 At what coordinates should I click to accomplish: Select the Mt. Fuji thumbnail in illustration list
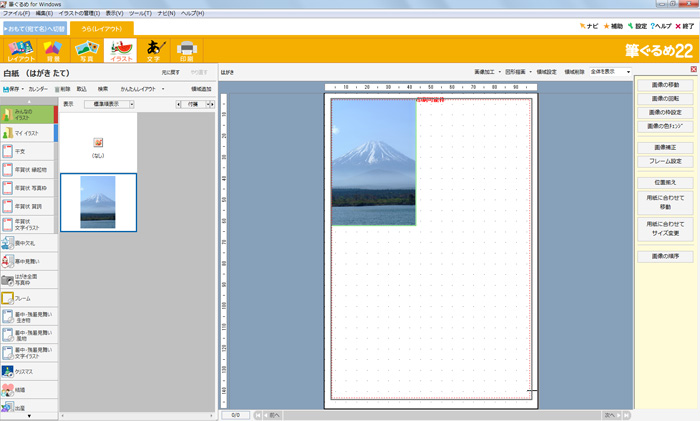[98, 203]
